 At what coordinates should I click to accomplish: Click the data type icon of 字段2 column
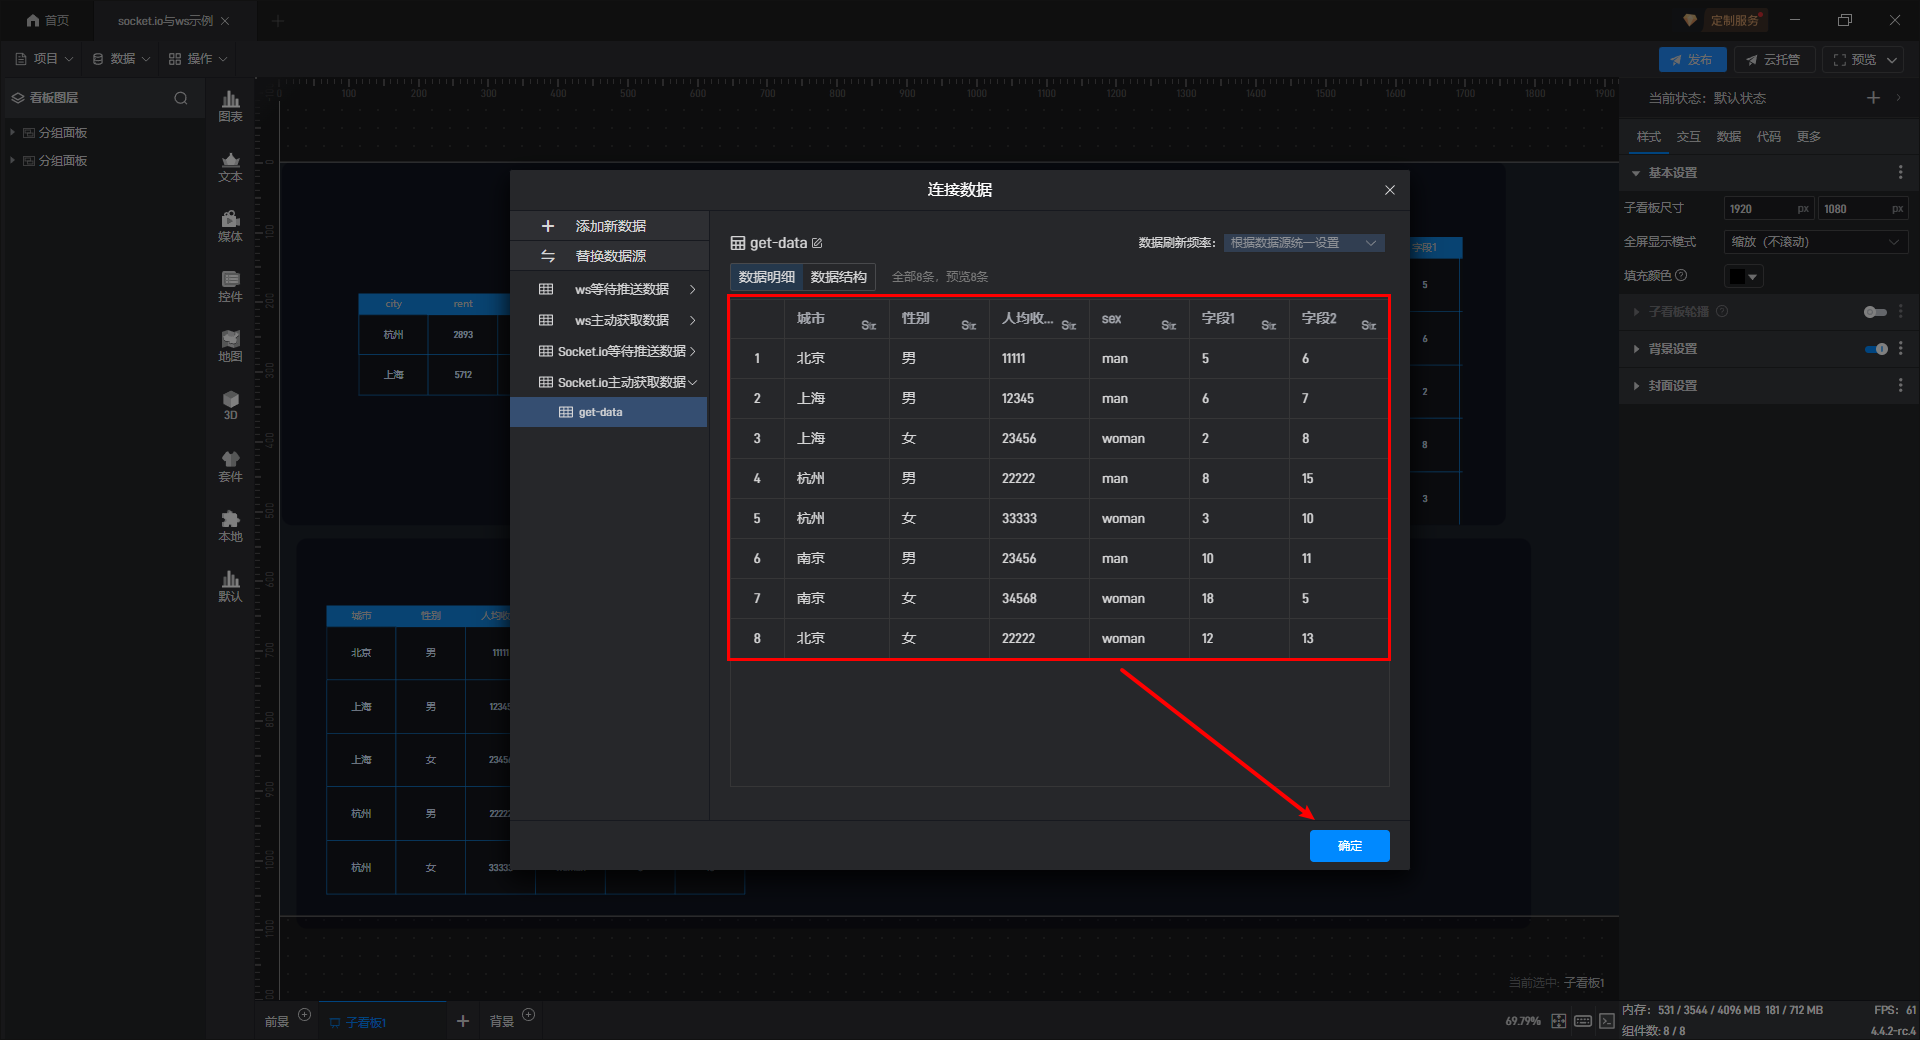click(x=1368, y=325)
